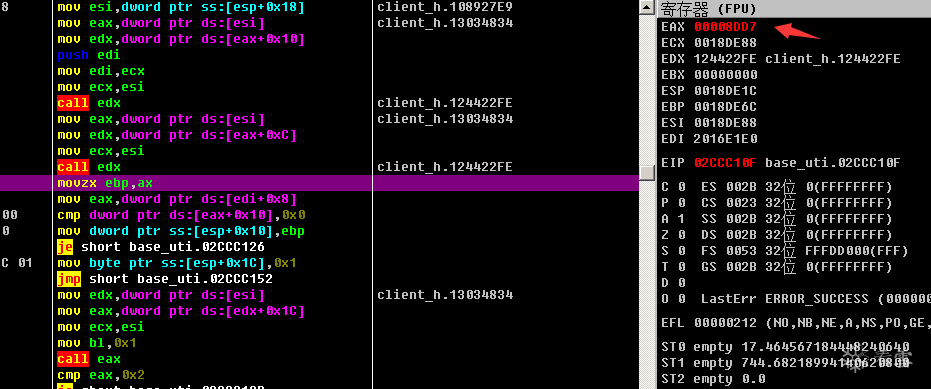
Task: Select the mov eax,dword ptr ds:[edx+0x1C] line
Action: pyautogui.click(x=181, y=311)
